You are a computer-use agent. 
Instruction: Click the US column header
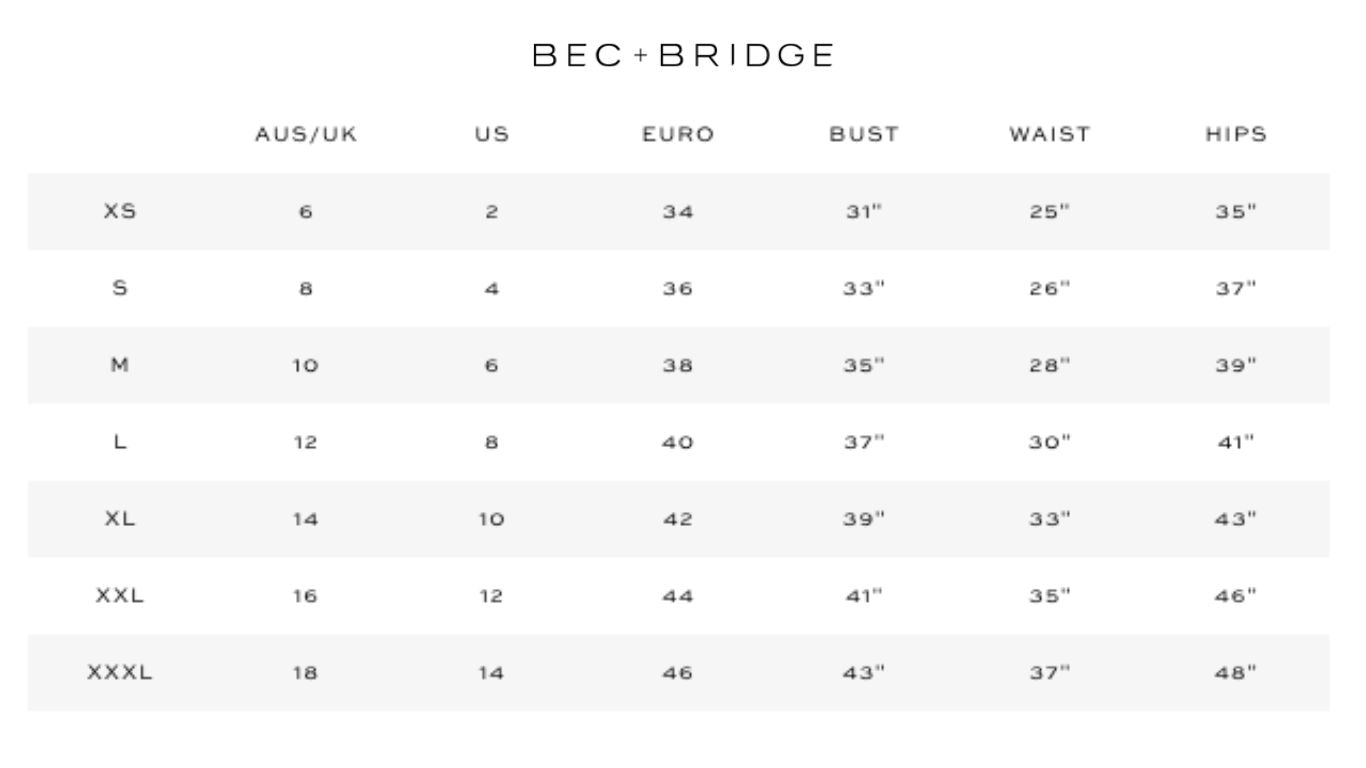(491, 134)
